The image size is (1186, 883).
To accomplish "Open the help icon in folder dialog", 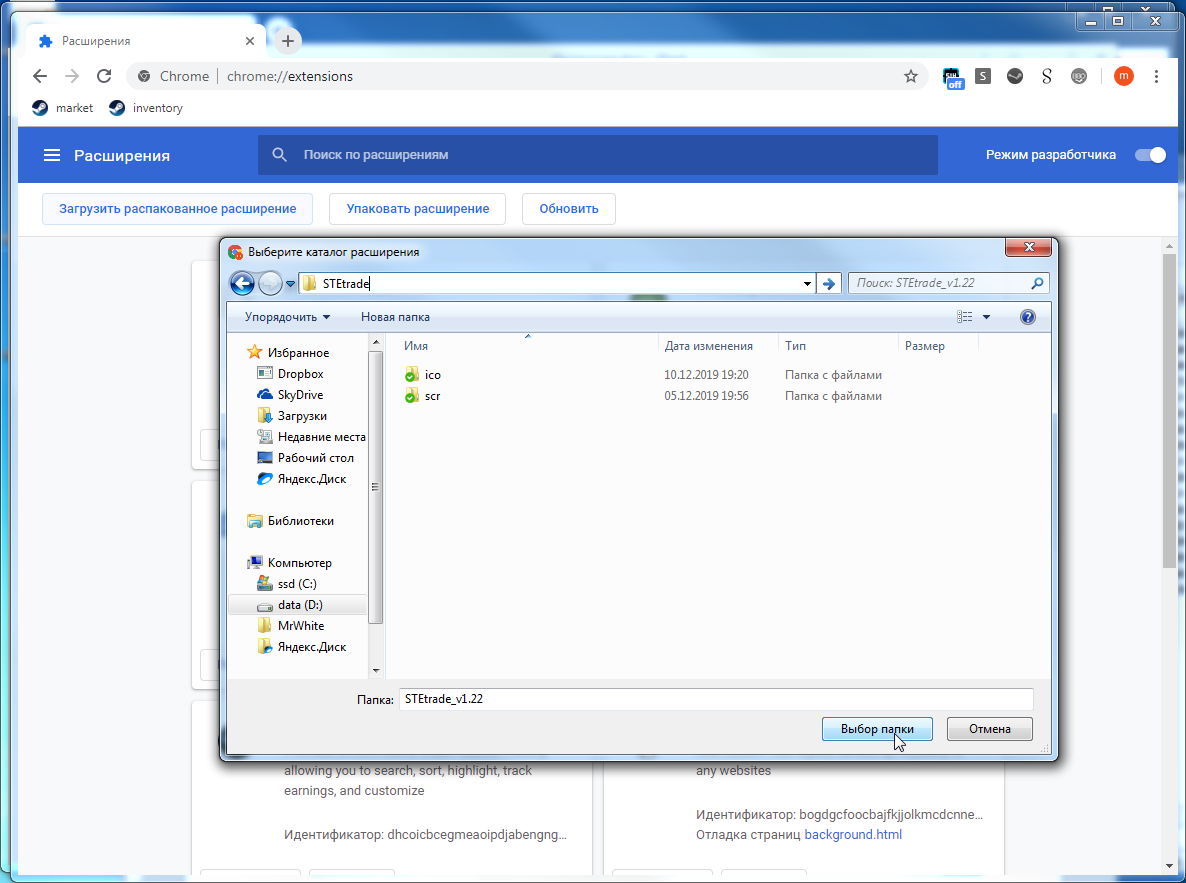I will click(x=1027, y=317).
